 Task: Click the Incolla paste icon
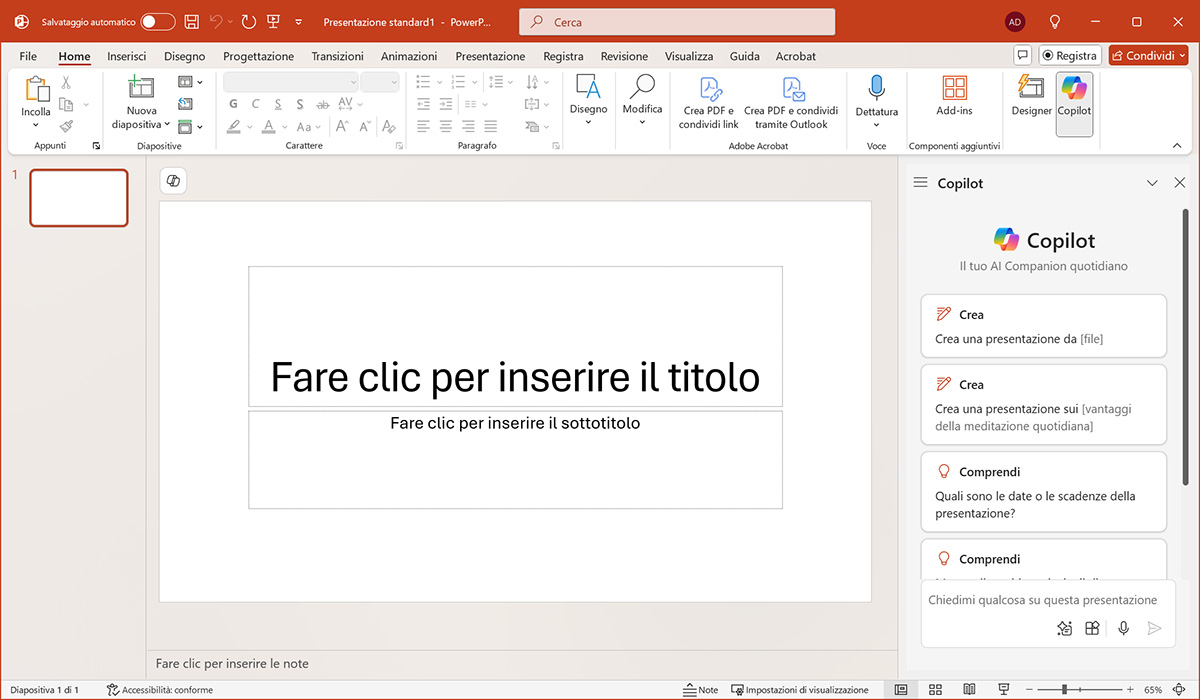click(x=36, y=90)
